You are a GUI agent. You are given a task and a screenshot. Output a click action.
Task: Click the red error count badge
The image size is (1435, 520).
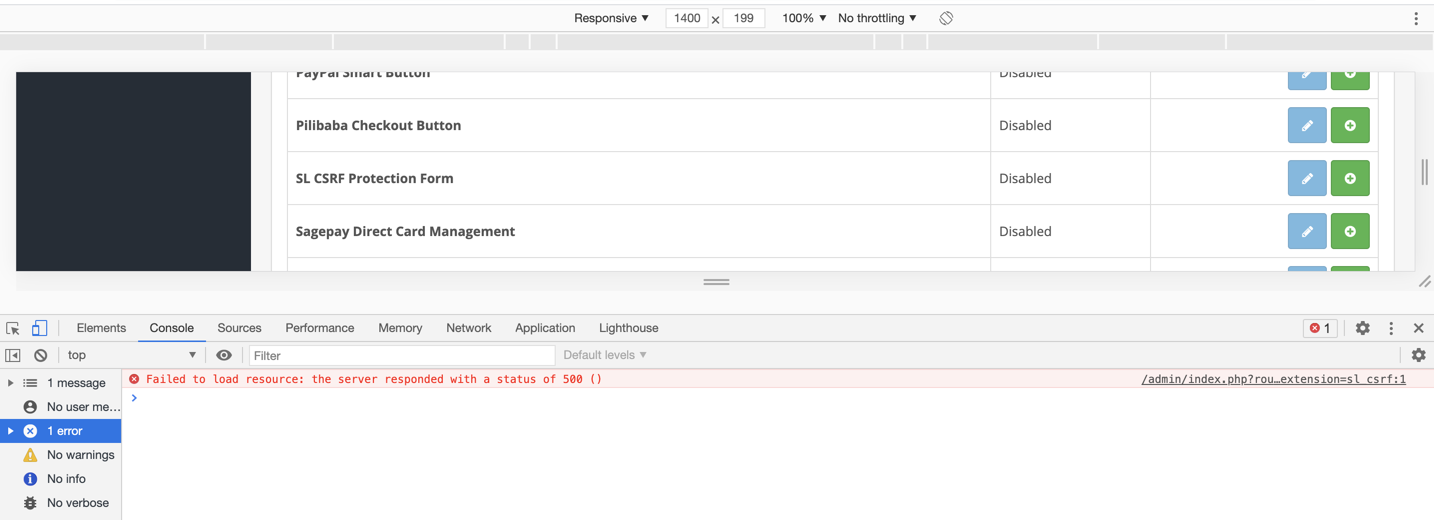click(1320, 328)
